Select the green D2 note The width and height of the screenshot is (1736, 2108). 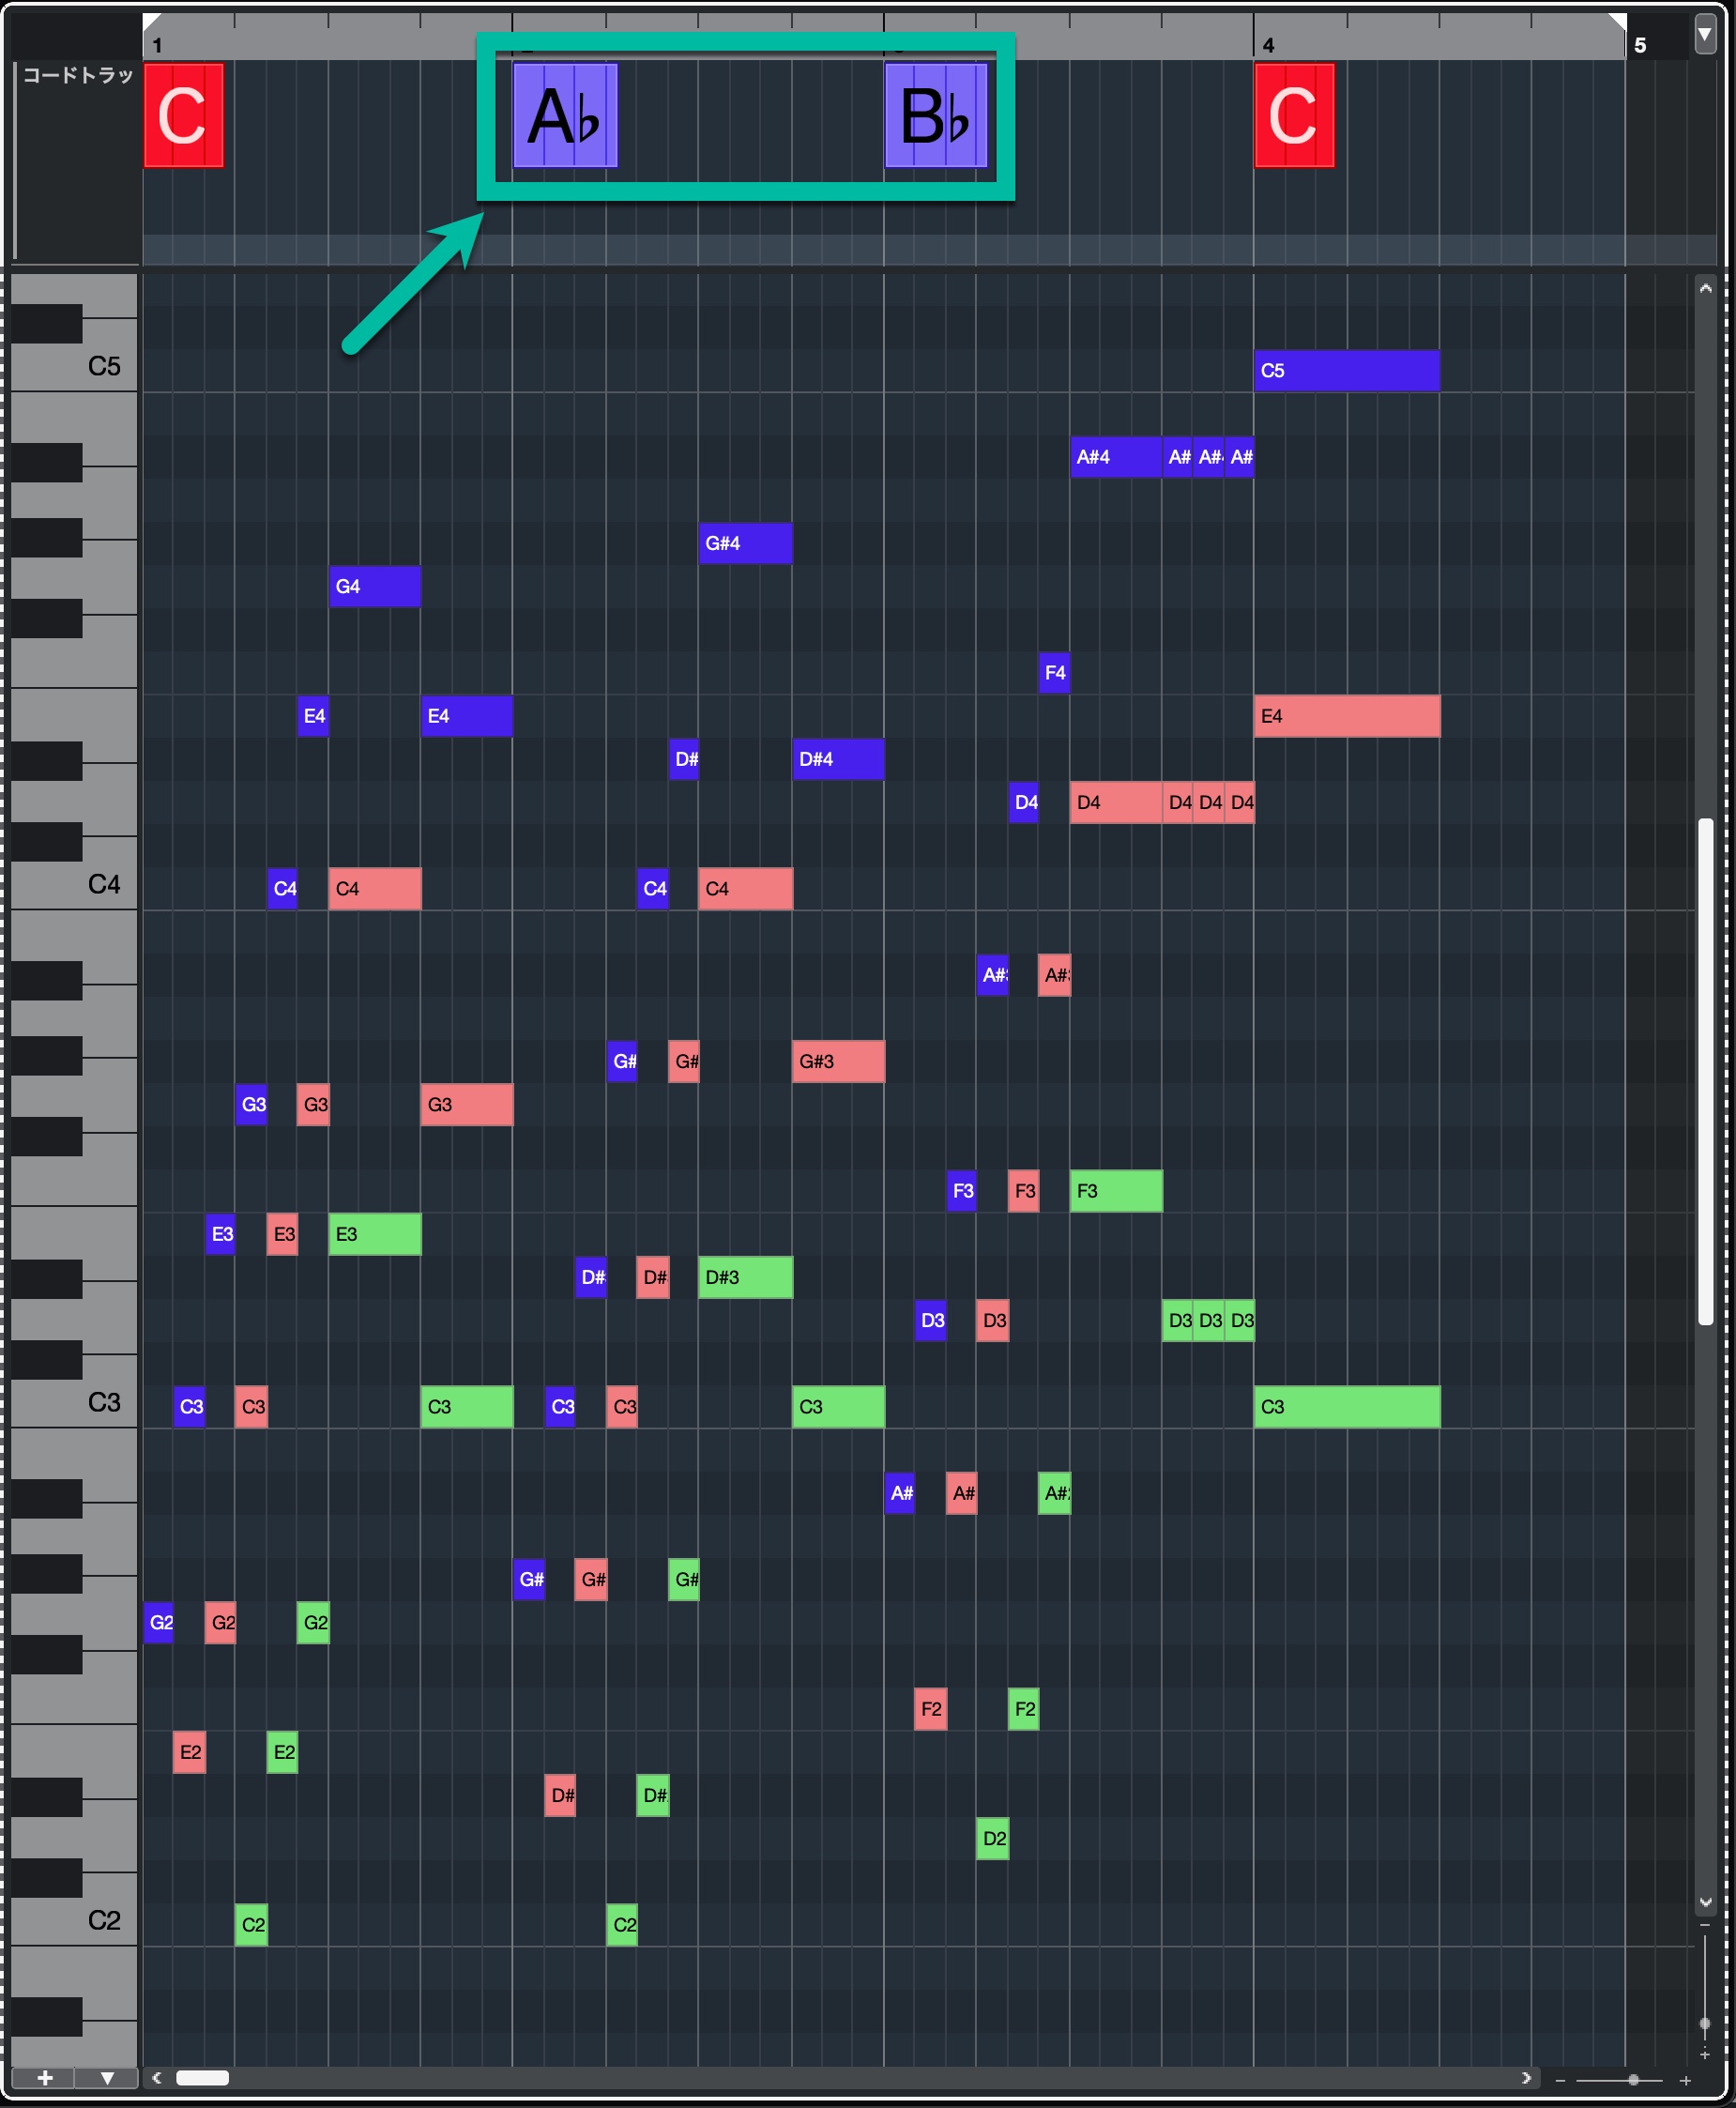[993, 1838]
